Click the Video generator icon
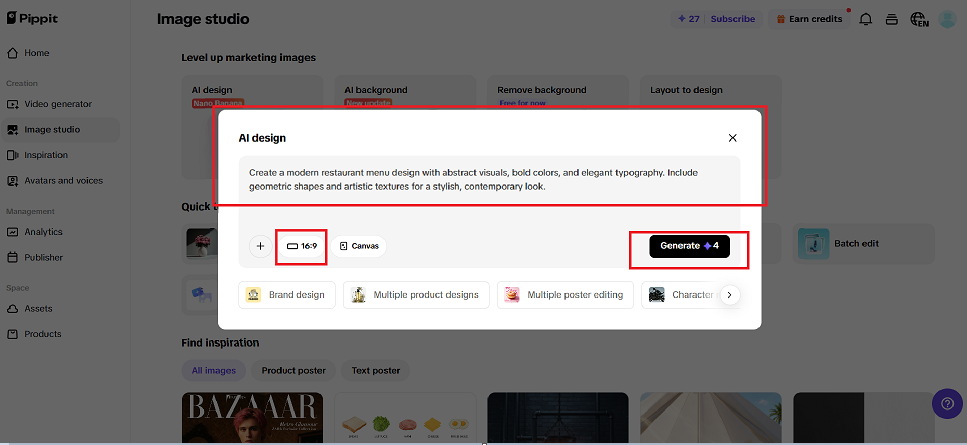The image size is (967, 445). tap(12, 104)
